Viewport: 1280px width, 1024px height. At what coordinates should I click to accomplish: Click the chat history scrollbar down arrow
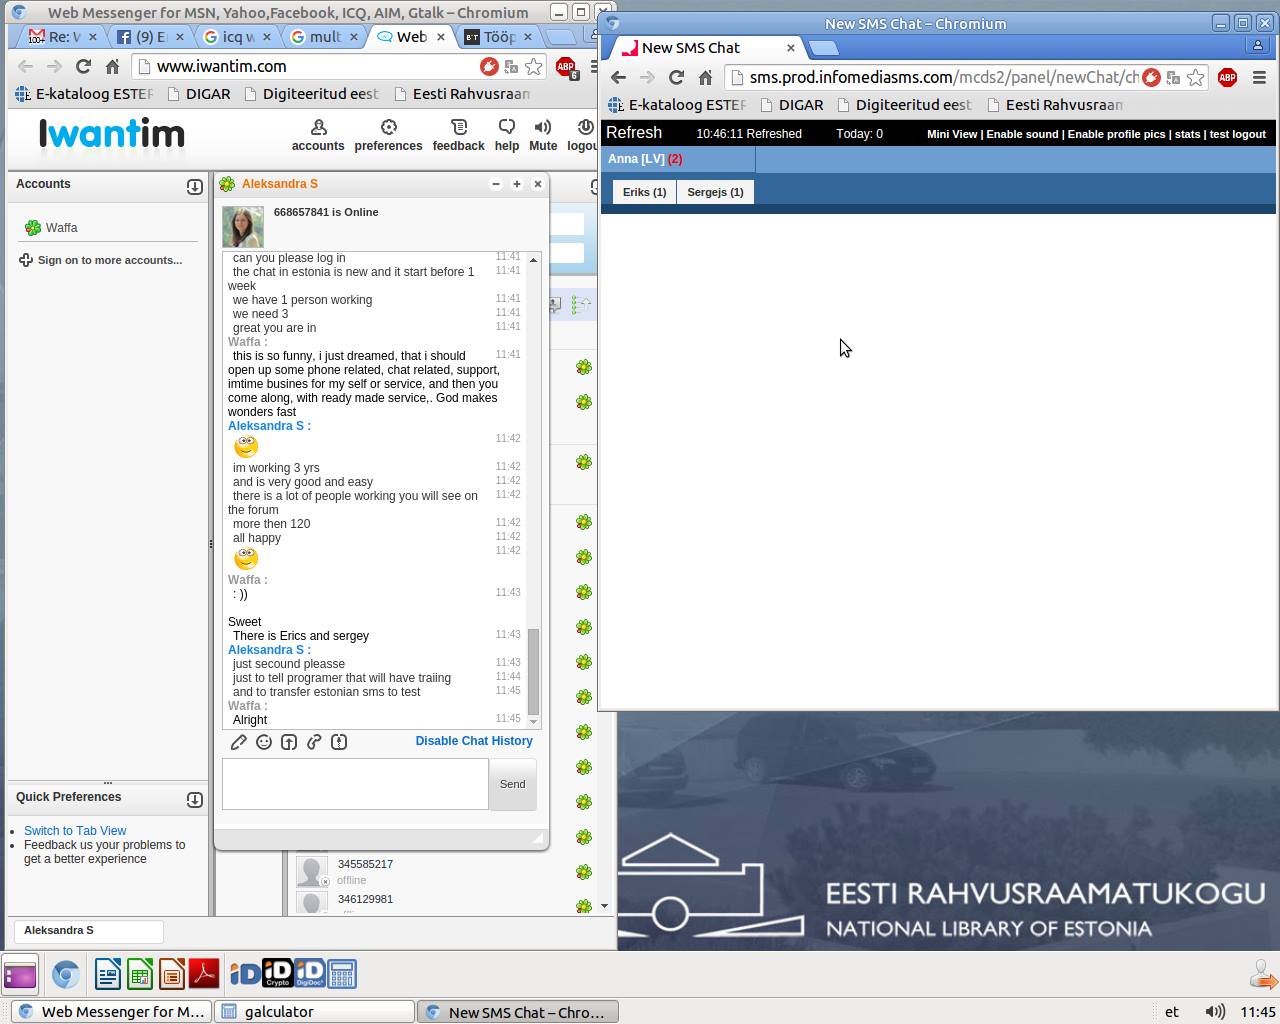point(533,721)
